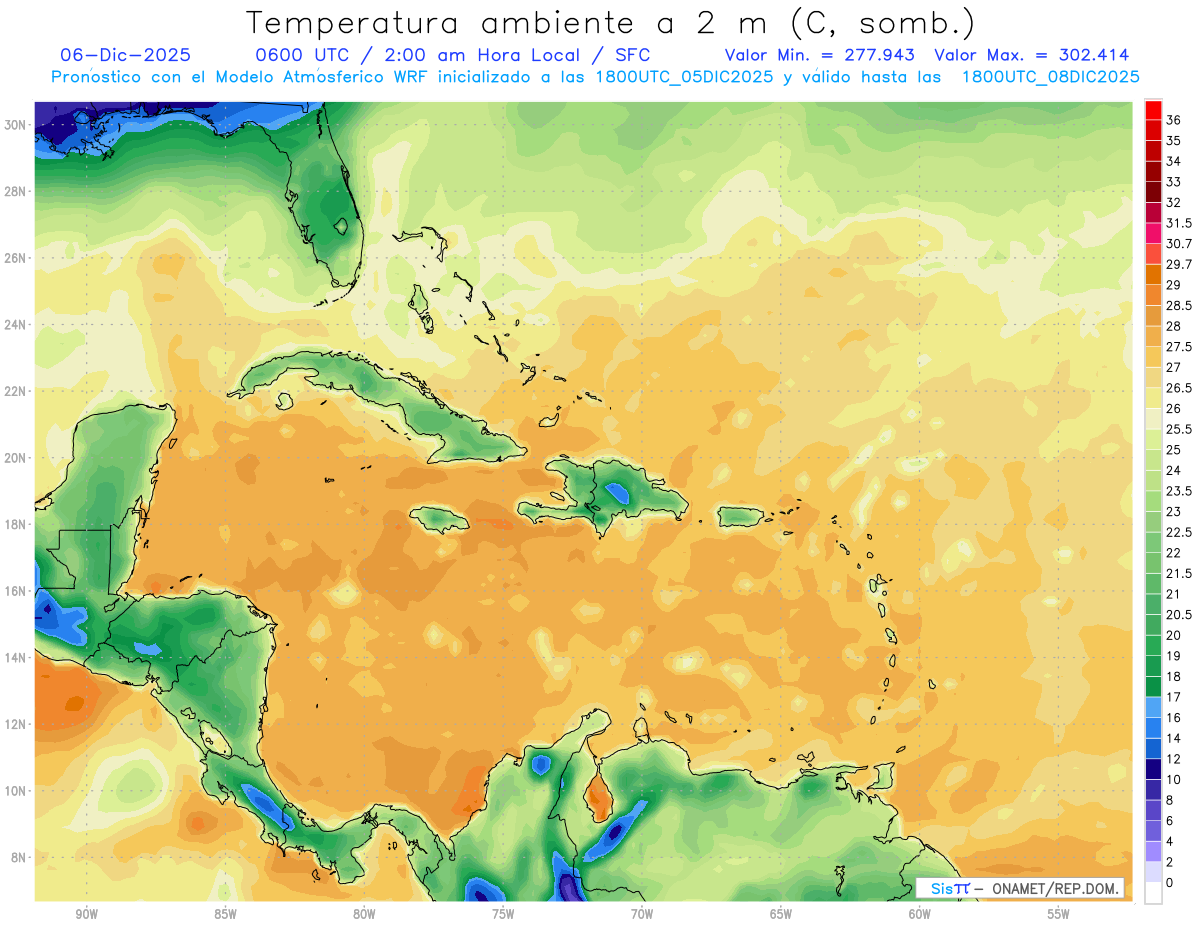Click the legend value "2"

tap(1170, 862)
